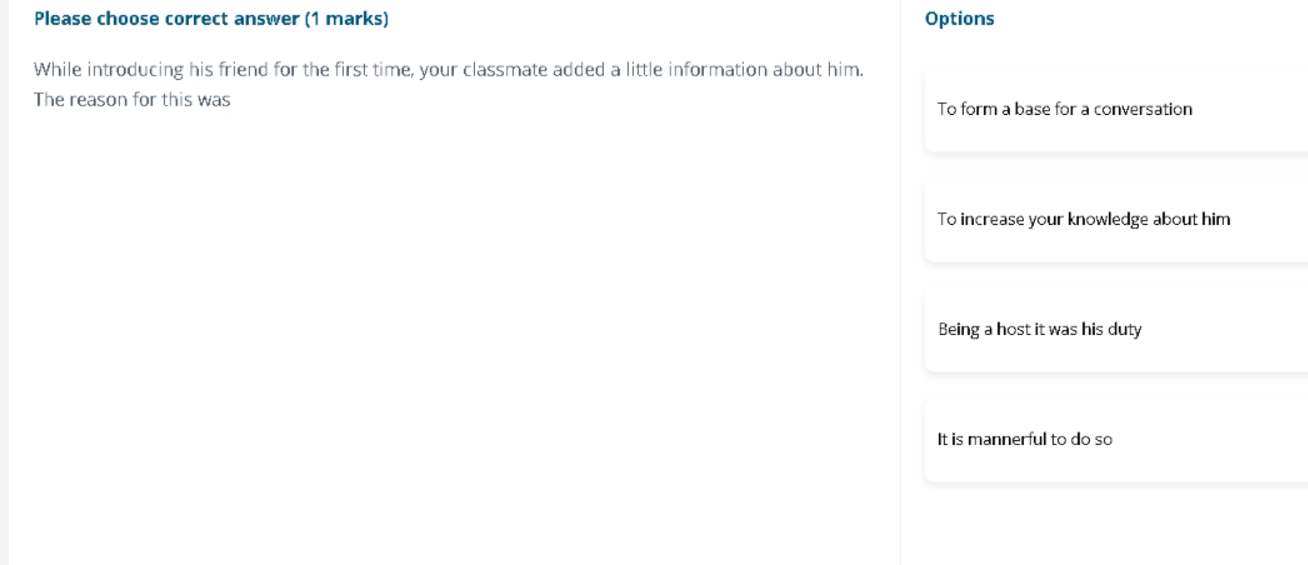Pick answer 'Being a host it was his duty'

[1116, 330]
